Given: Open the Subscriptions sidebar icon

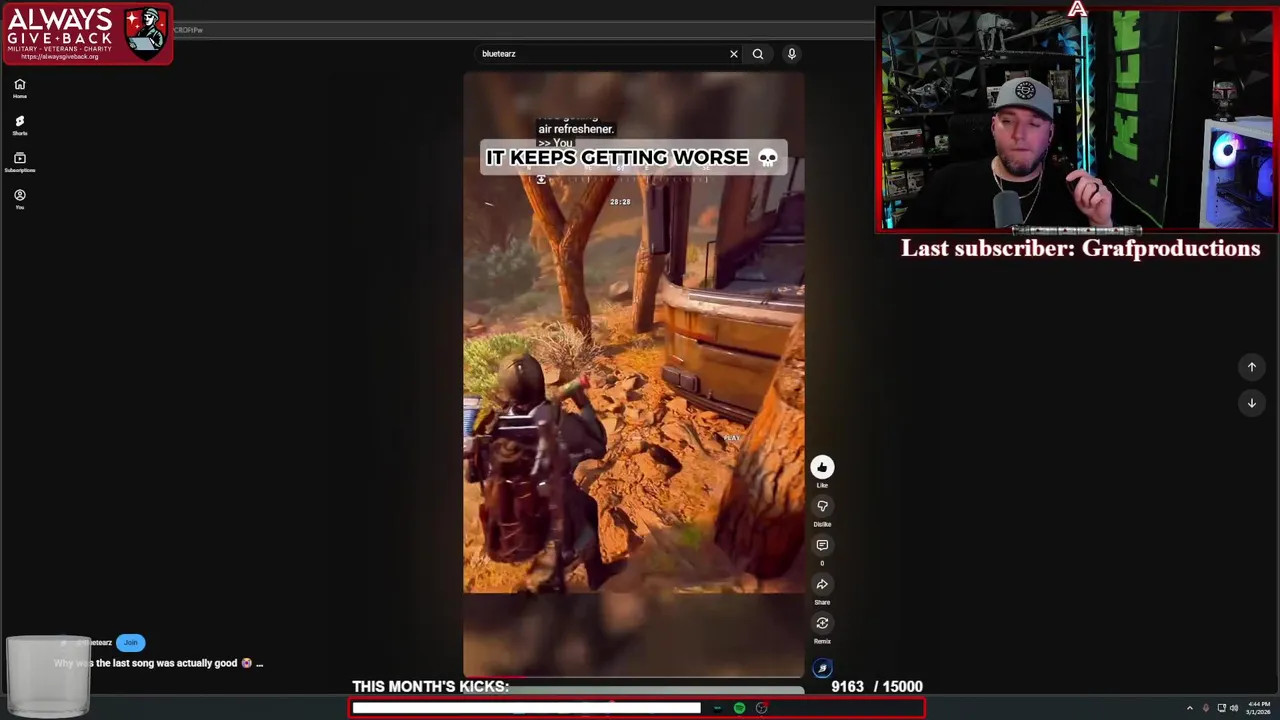Looking at the screenshot, I should 19,162.
